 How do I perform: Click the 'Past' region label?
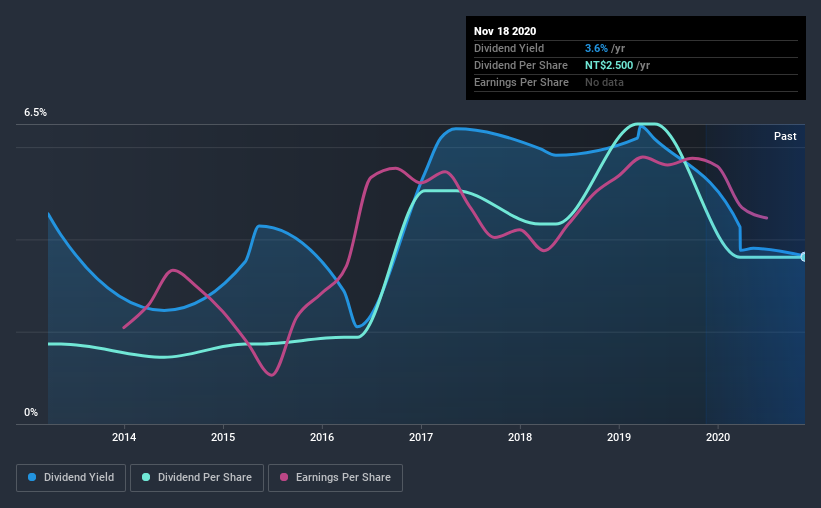pos(785,136)
